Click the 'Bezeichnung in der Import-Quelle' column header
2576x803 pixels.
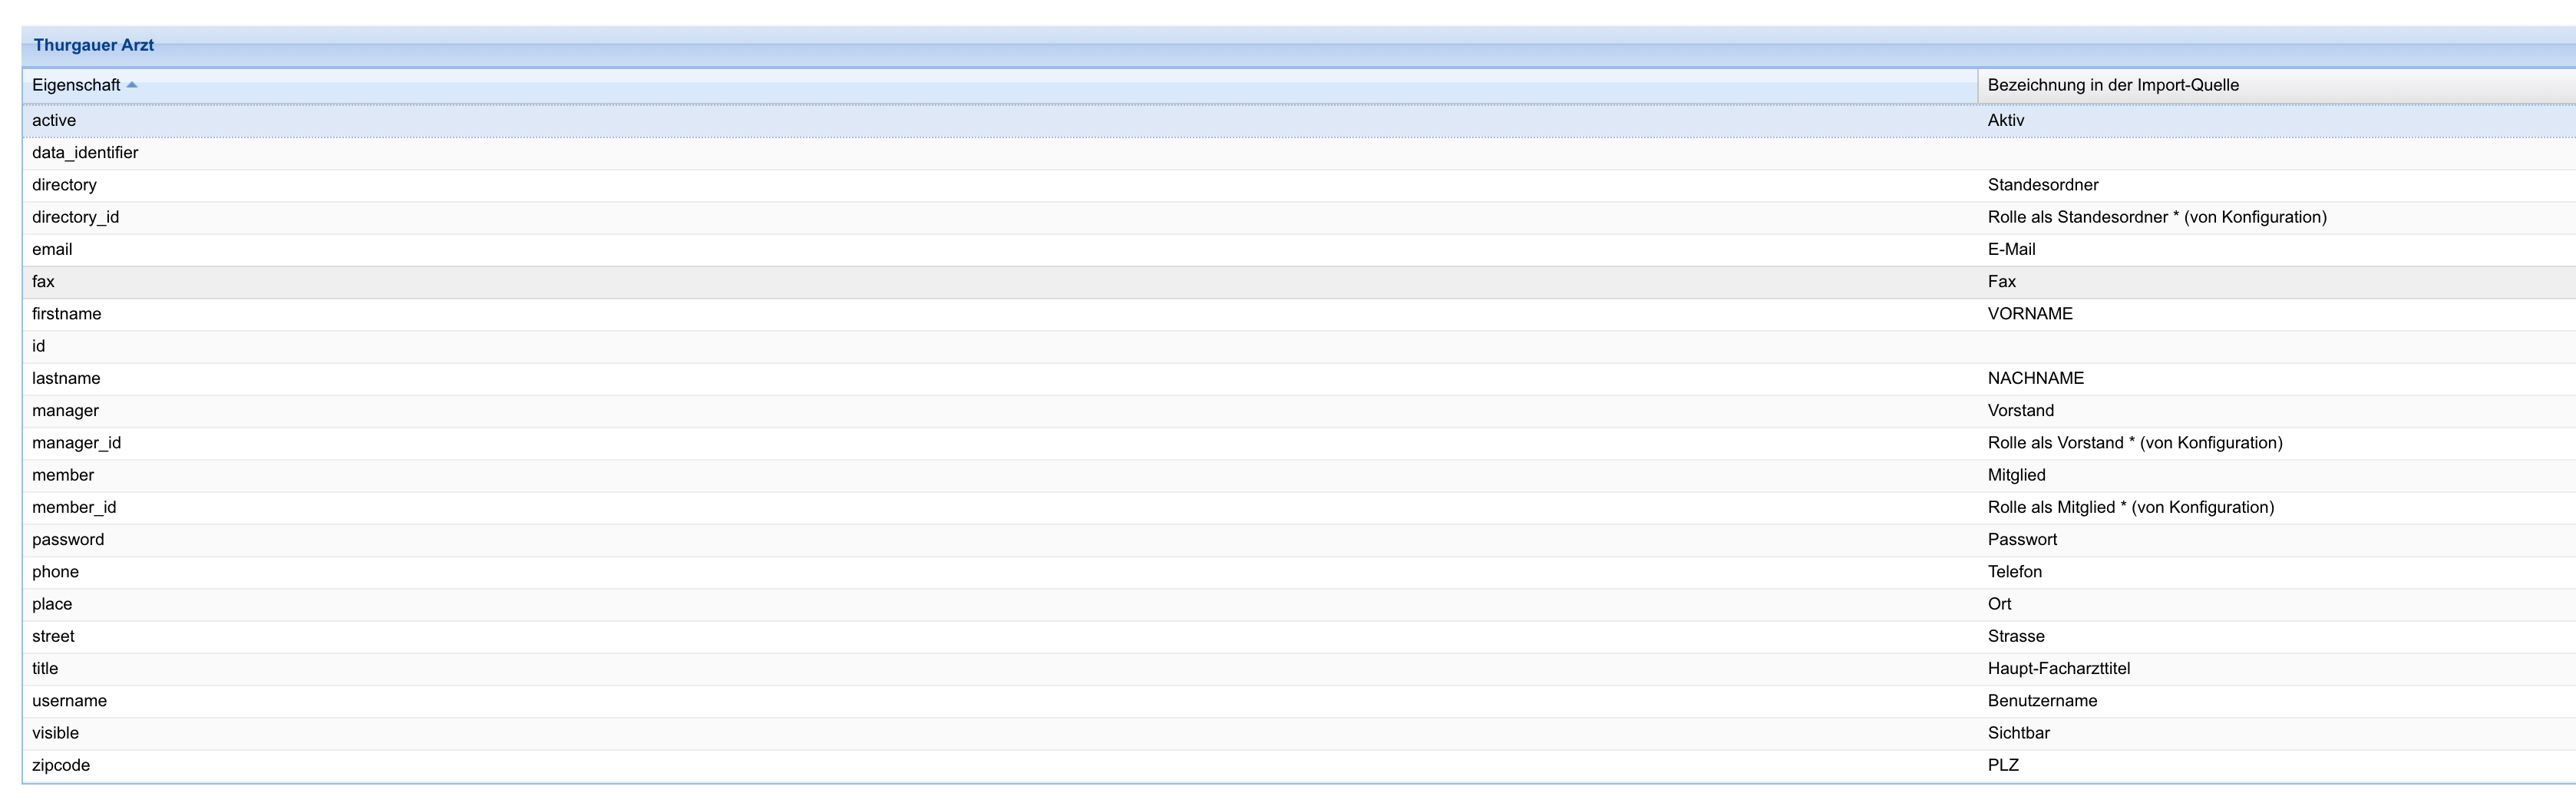pos(2112,85)
